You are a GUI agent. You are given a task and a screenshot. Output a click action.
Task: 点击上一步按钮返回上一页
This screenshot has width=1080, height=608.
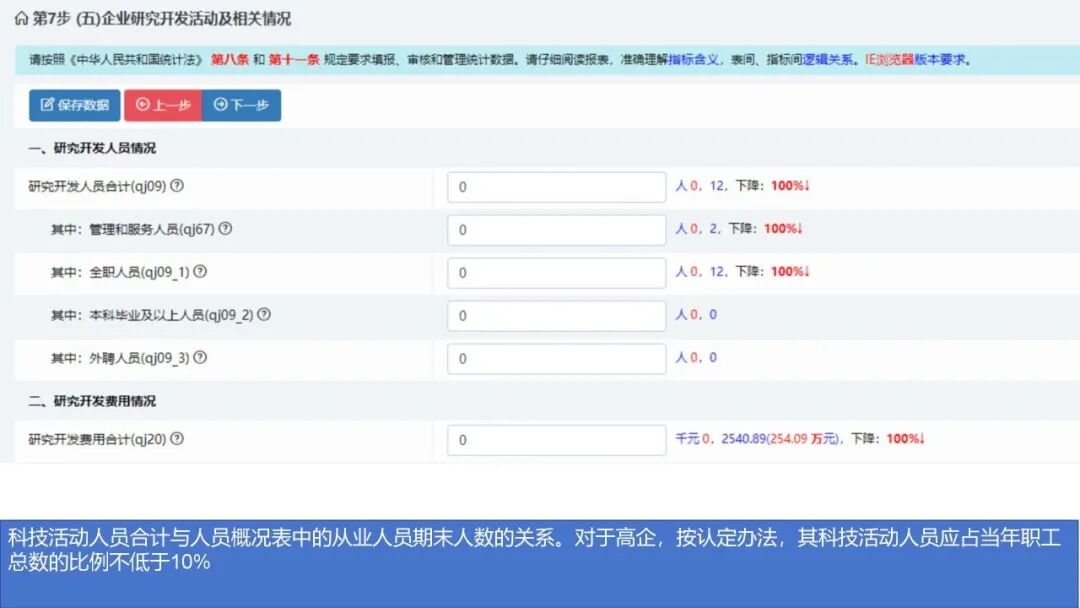[163, 103]
